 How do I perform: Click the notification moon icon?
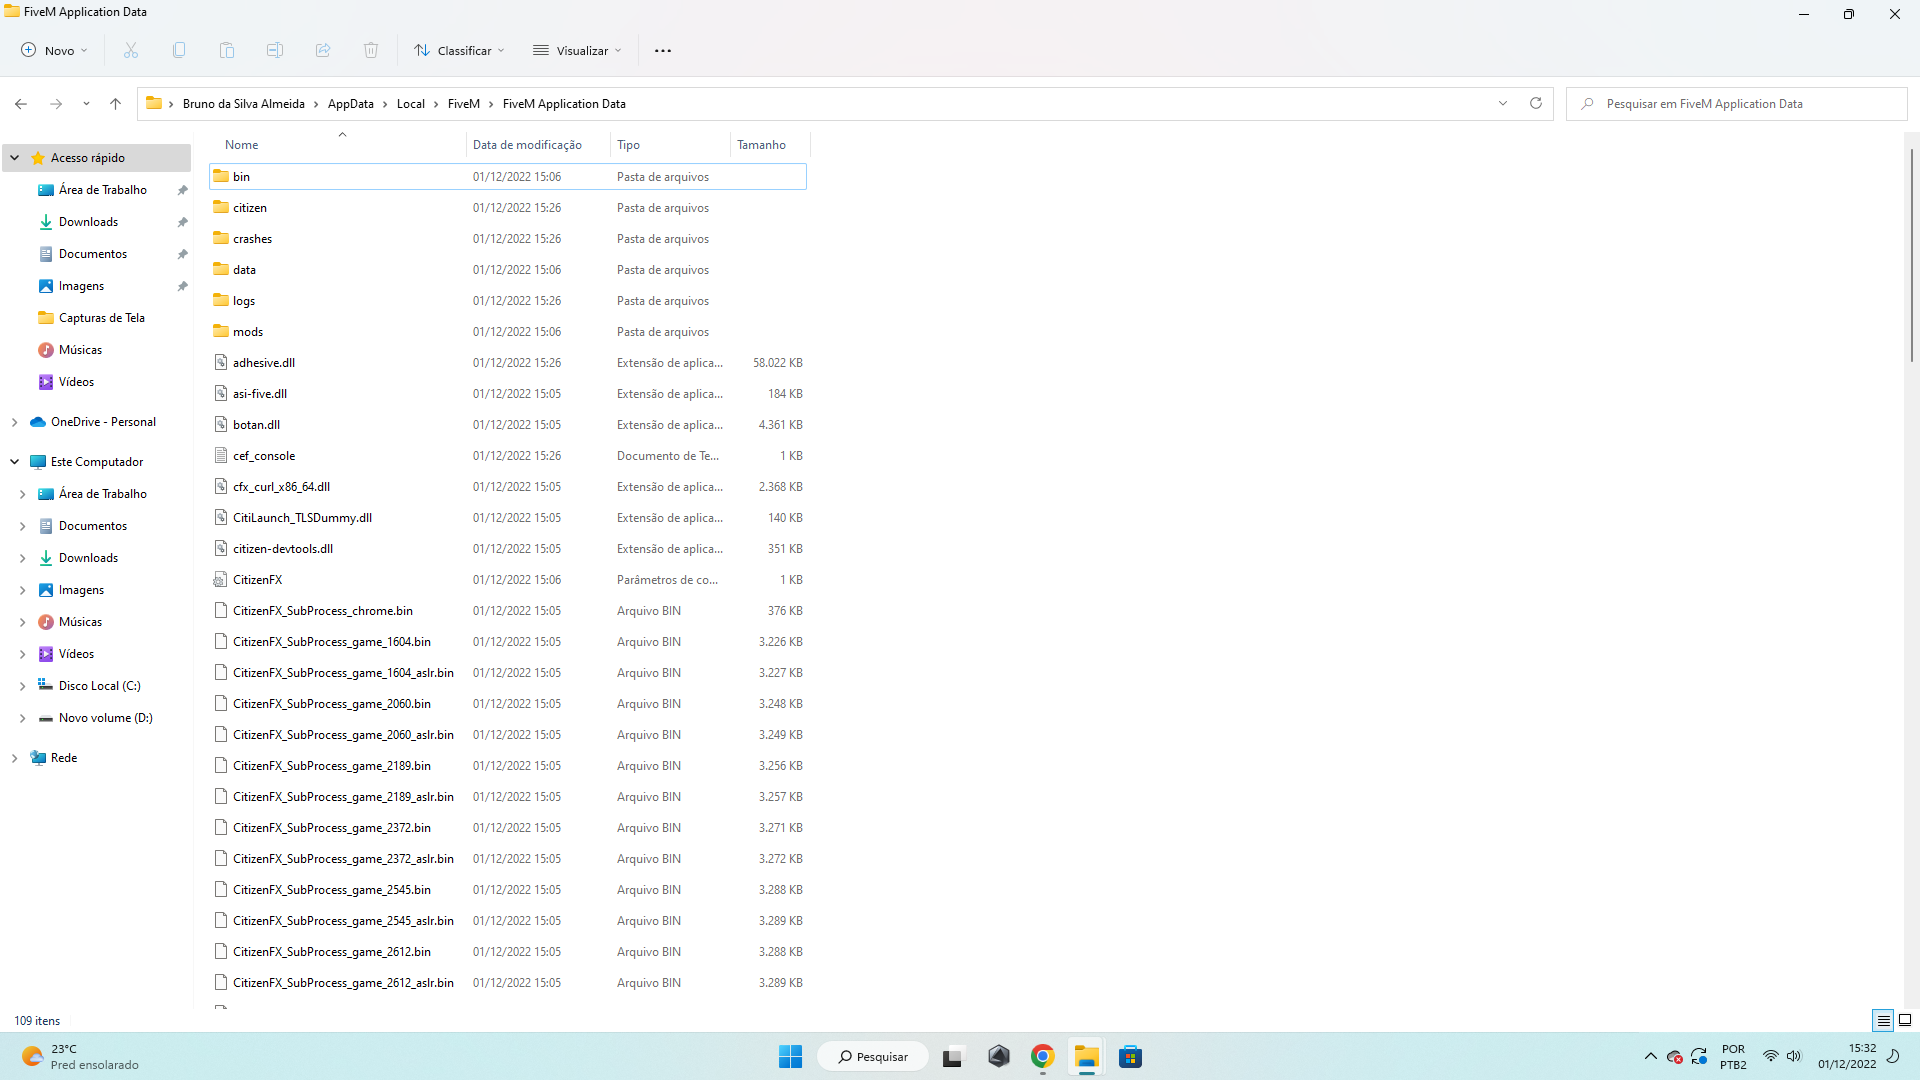[1893, 1056]
